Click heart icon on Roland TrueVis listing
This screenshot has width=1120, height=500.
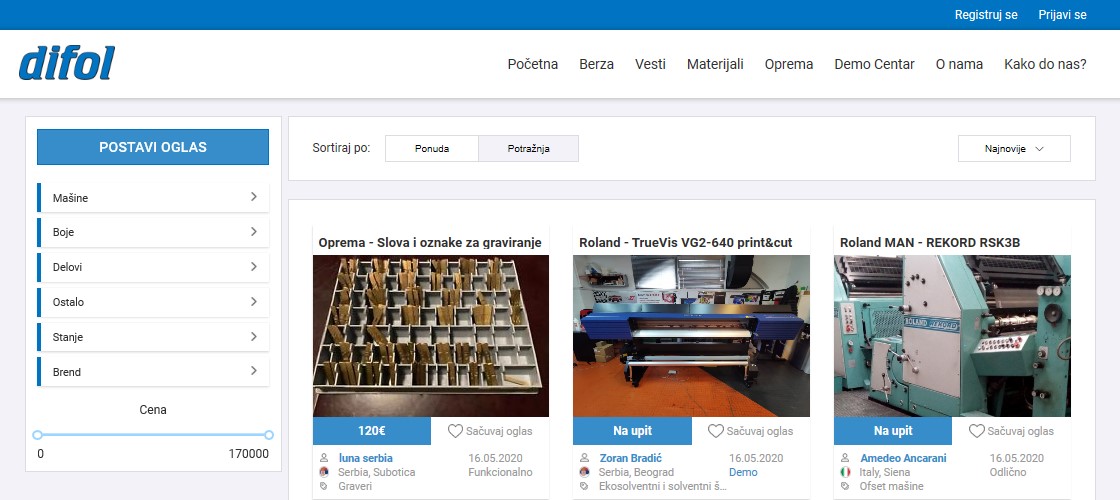pos(715,431)
